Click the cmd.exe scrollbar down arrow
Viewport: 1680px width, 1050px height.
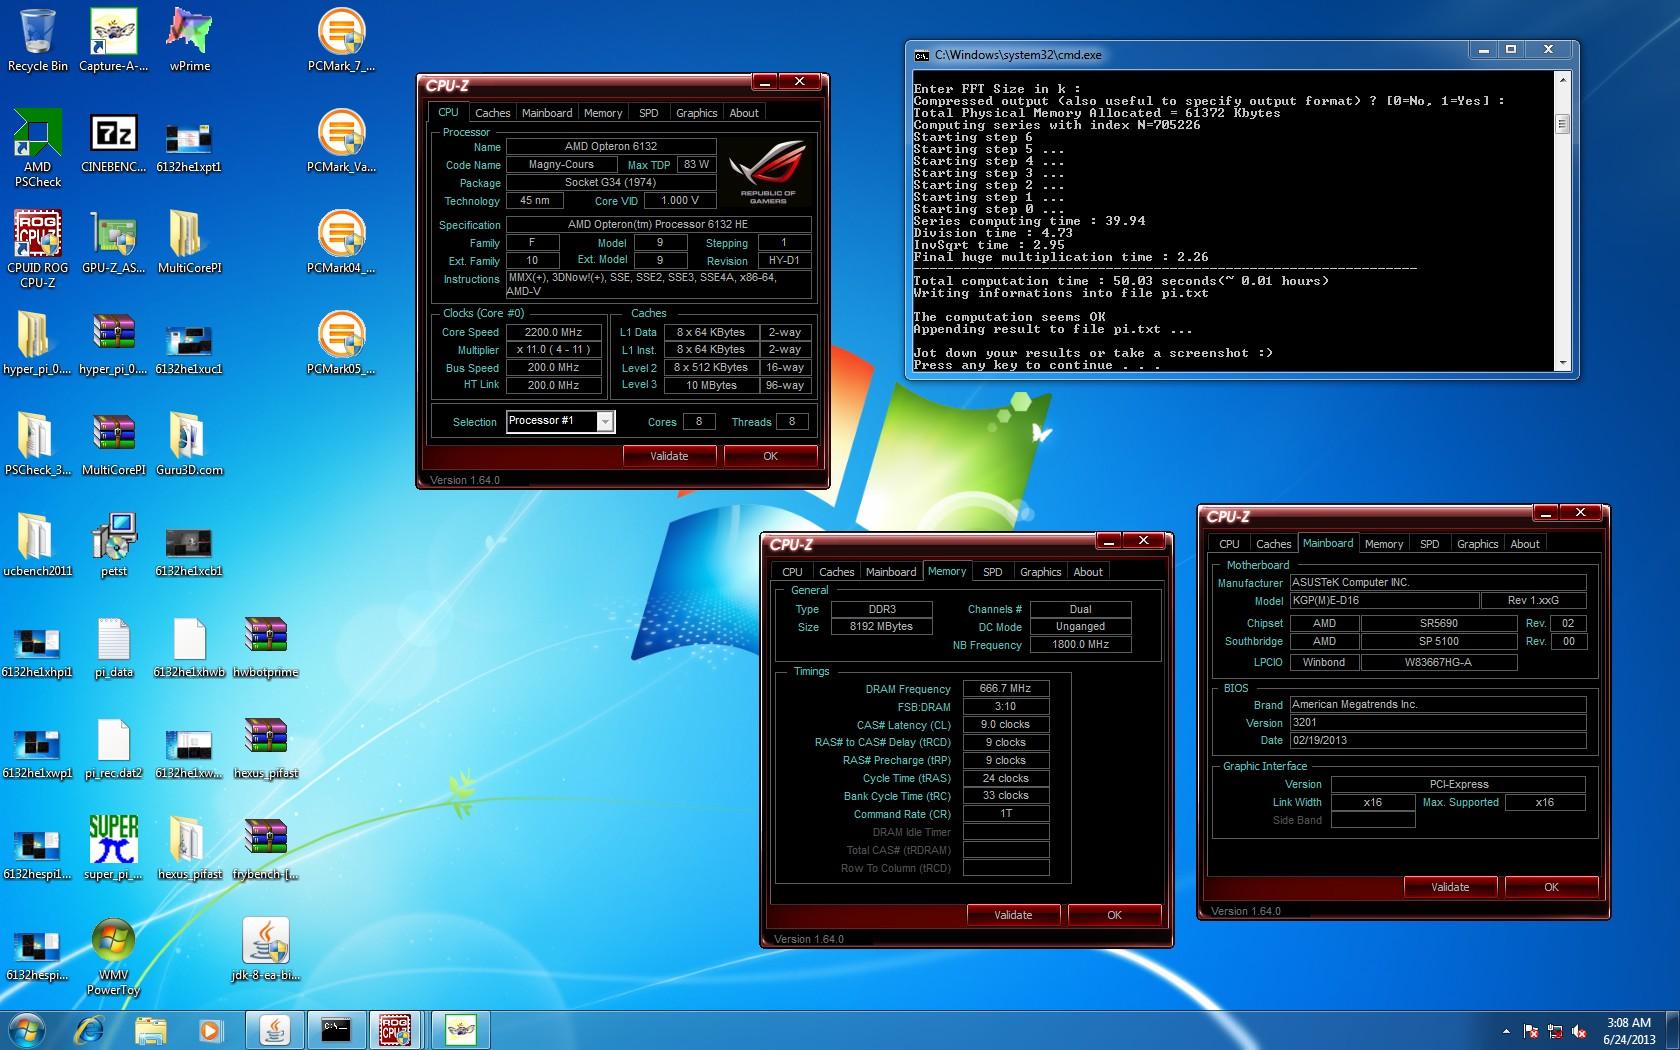(x=1562, y=363)
